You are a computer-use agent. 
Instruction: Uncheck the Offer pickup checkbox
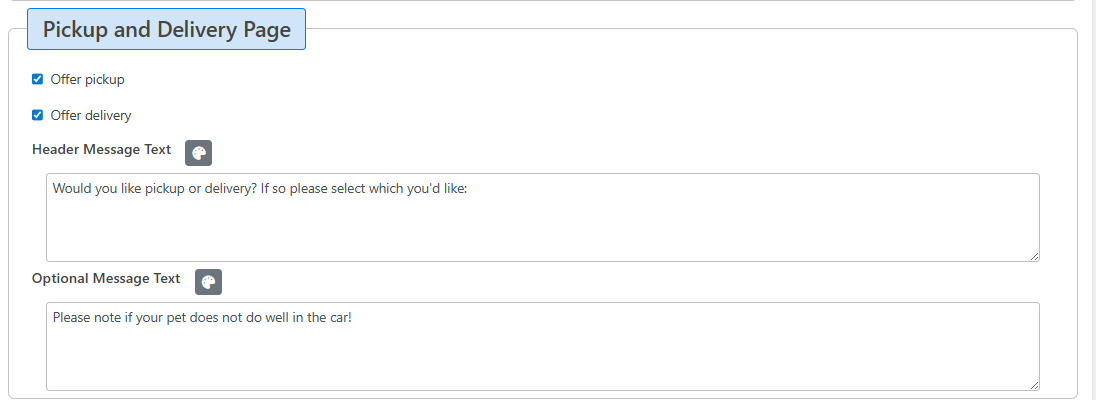click(x=38, y=79)
